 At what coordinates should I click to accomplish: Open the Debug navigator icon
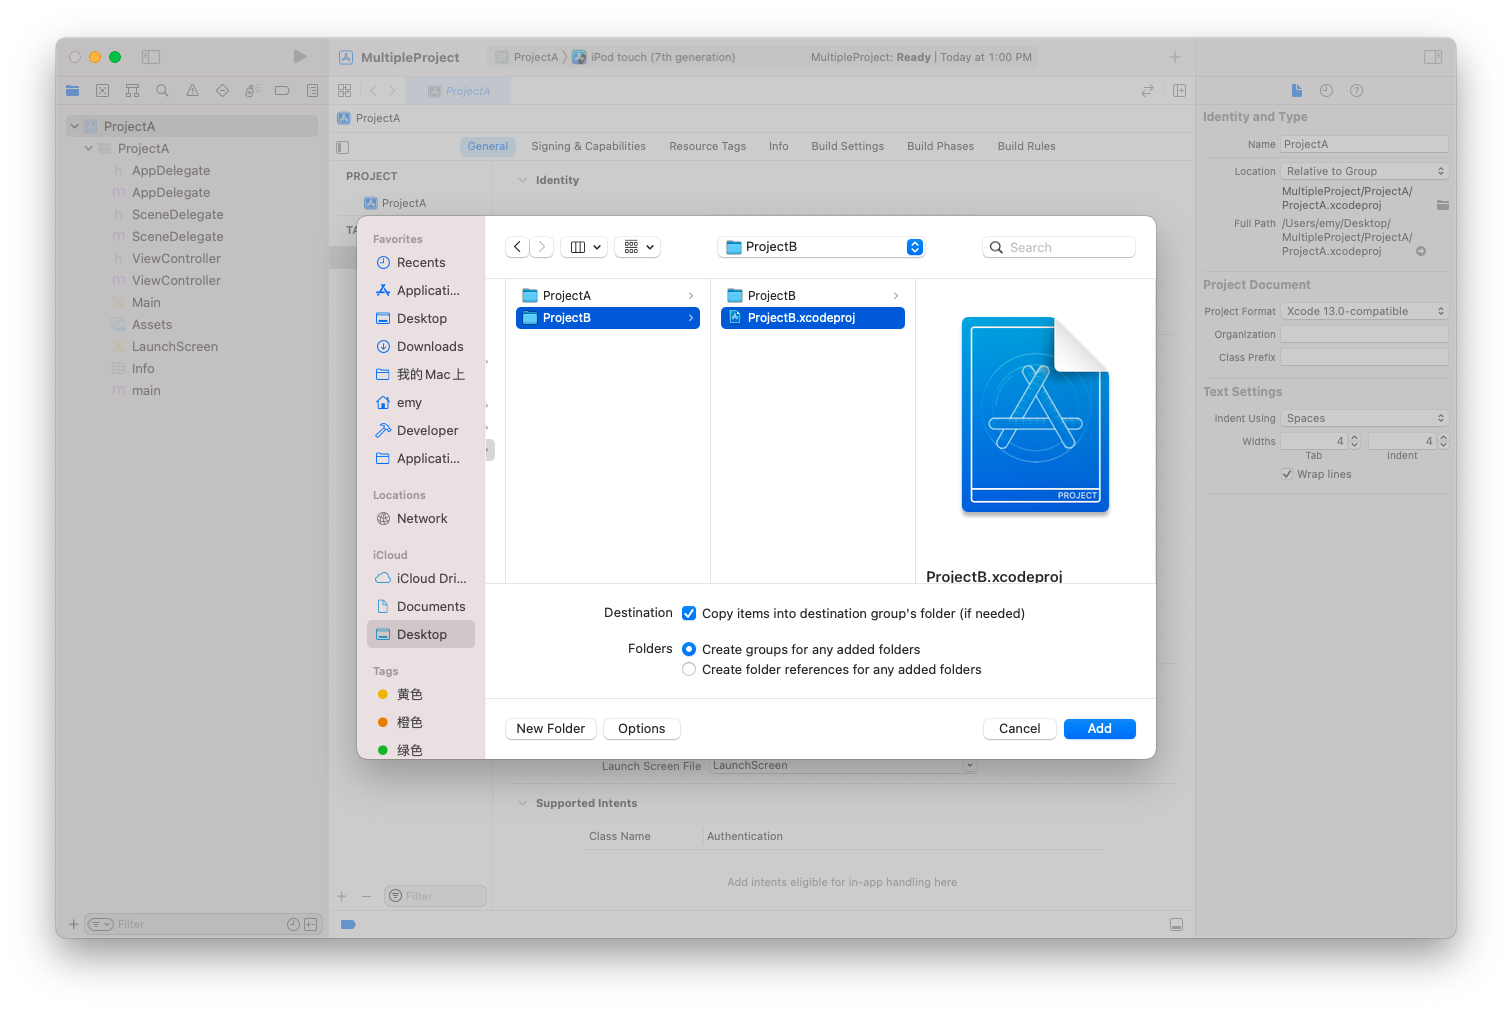pyautogui.click(x=252, y=90)
